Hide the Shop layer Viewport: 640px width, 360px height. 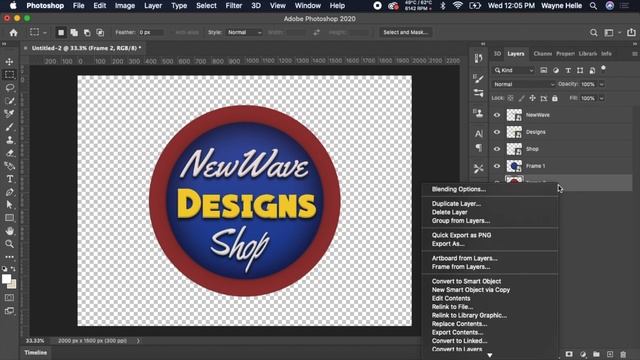(497, 149)
